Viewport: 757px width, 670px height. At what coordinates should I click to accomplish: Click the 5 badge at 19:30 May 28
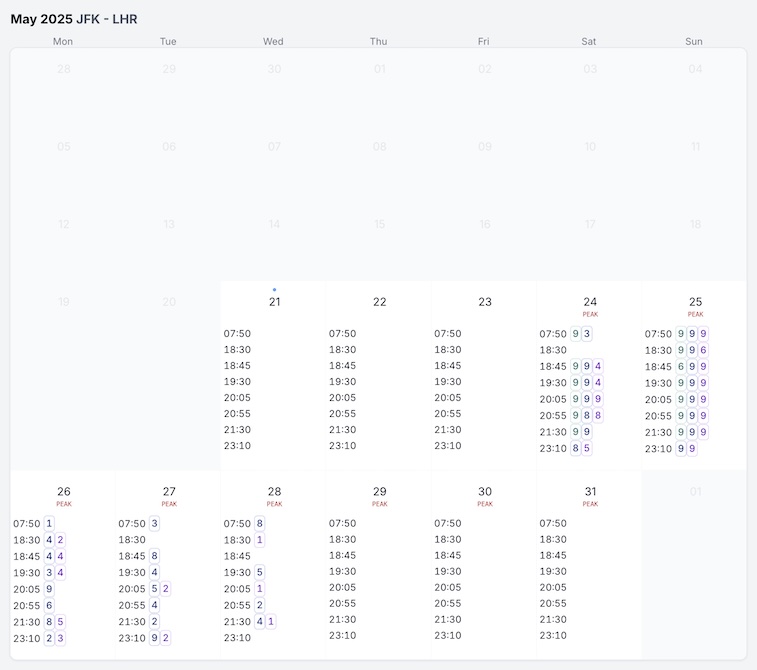(259, 572)
